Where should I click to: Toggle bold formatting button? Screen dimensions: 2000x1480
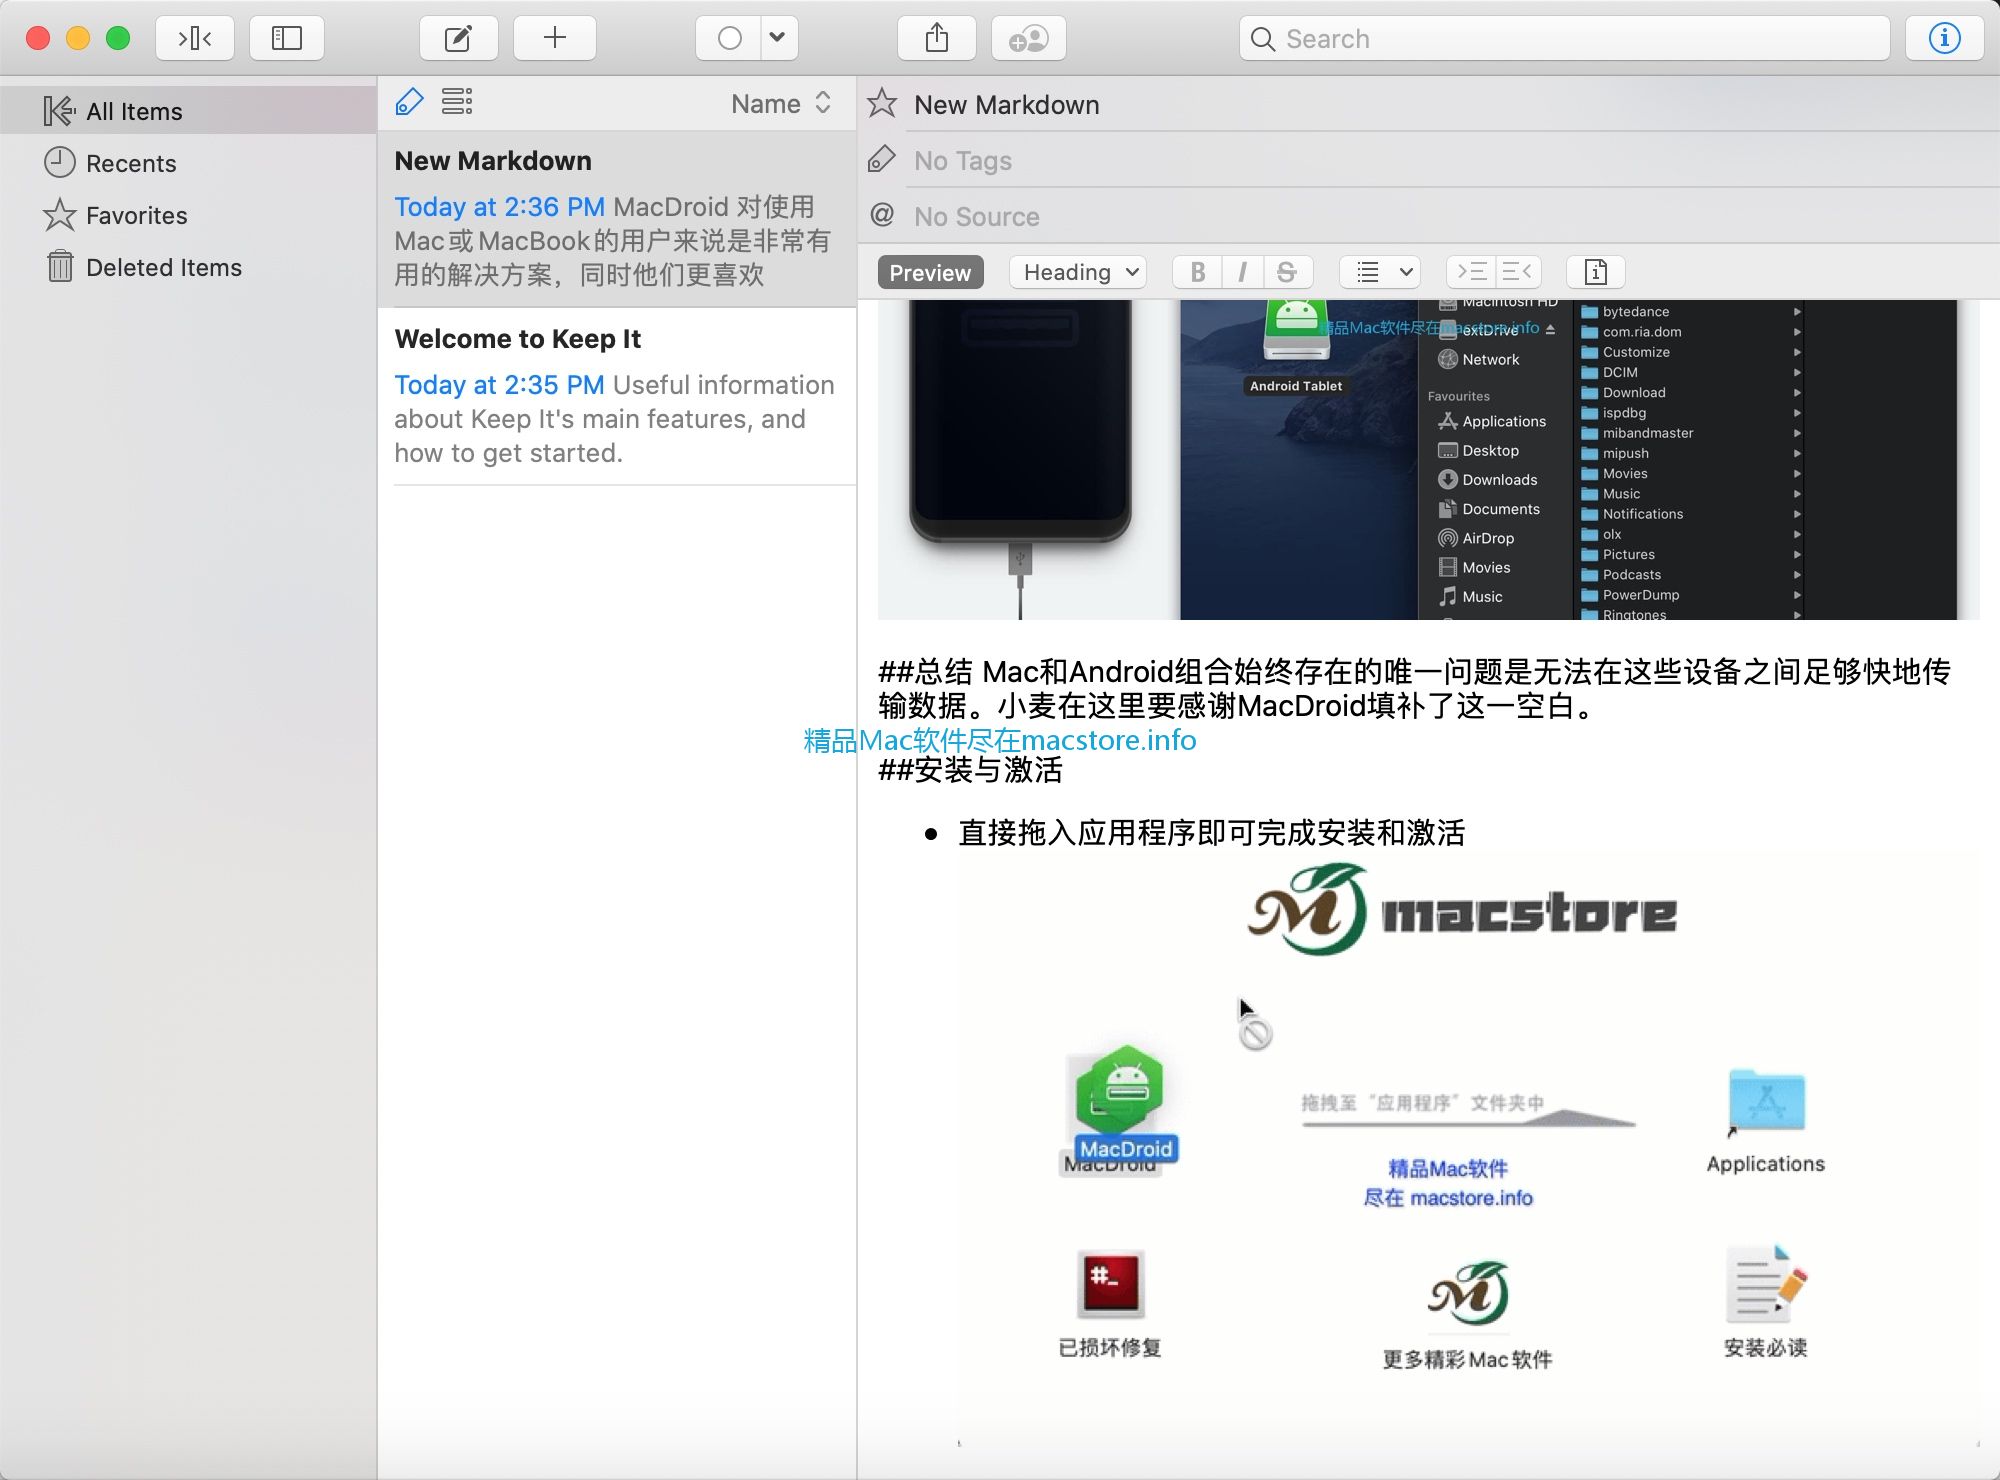tap(1197, 272)
